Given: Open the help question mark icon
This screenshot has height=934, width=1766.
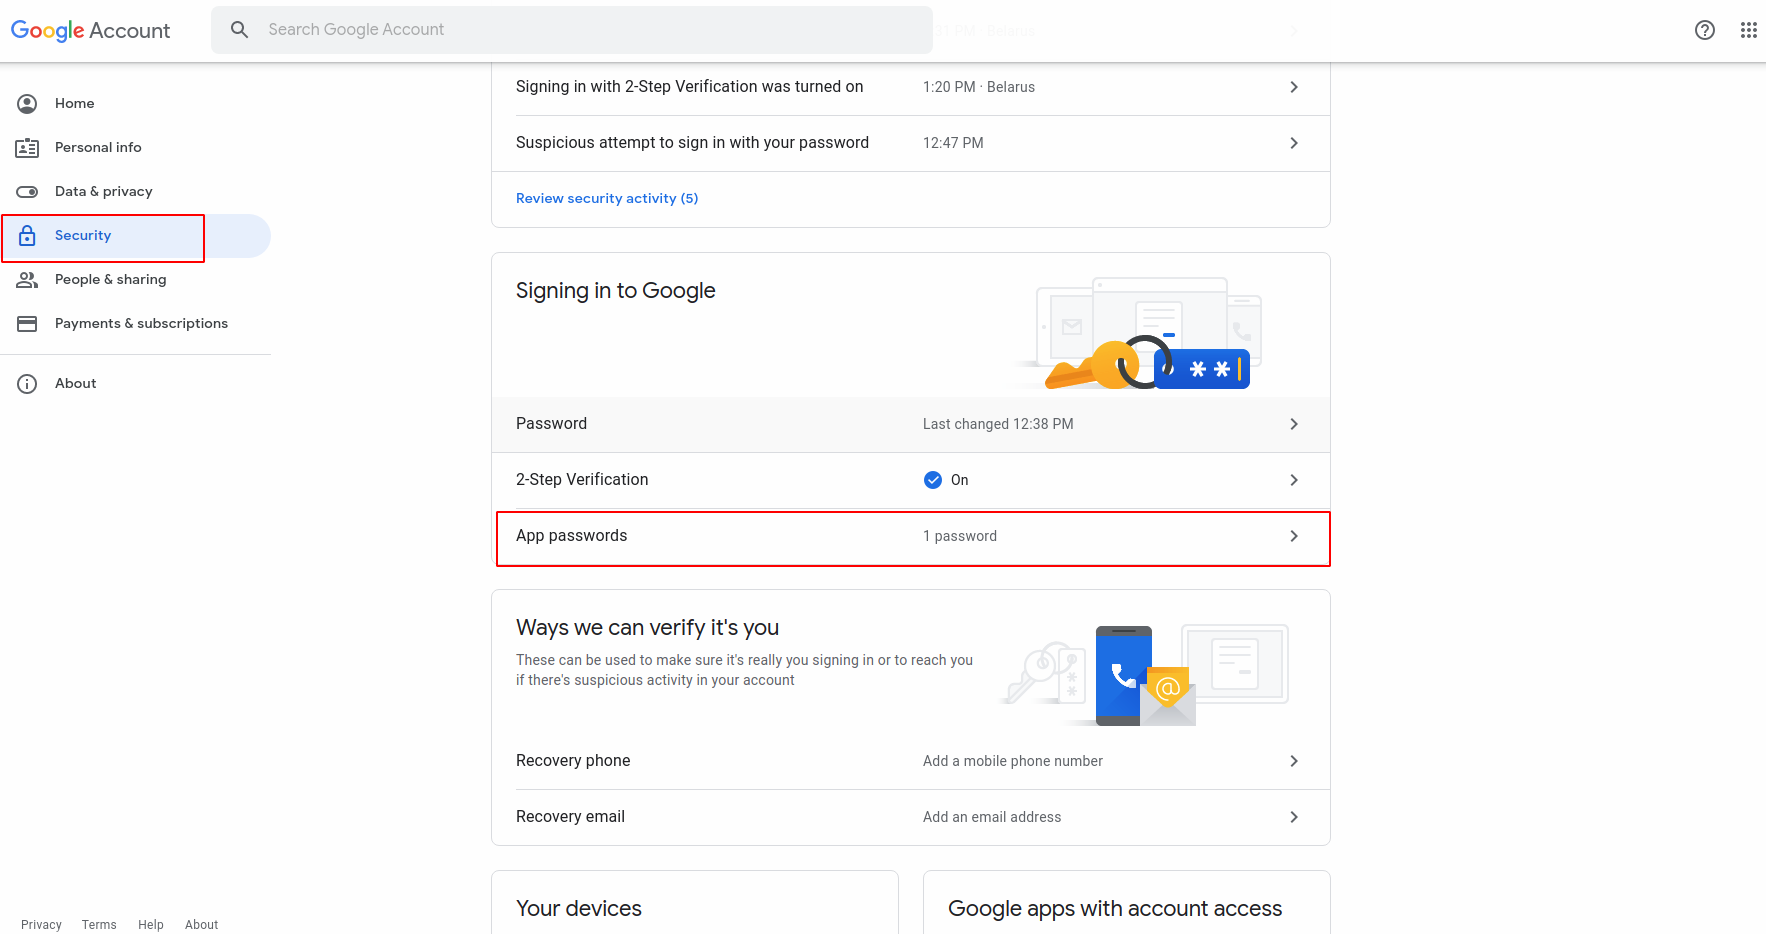Looking at the screenshot, I should point(1705,30).
